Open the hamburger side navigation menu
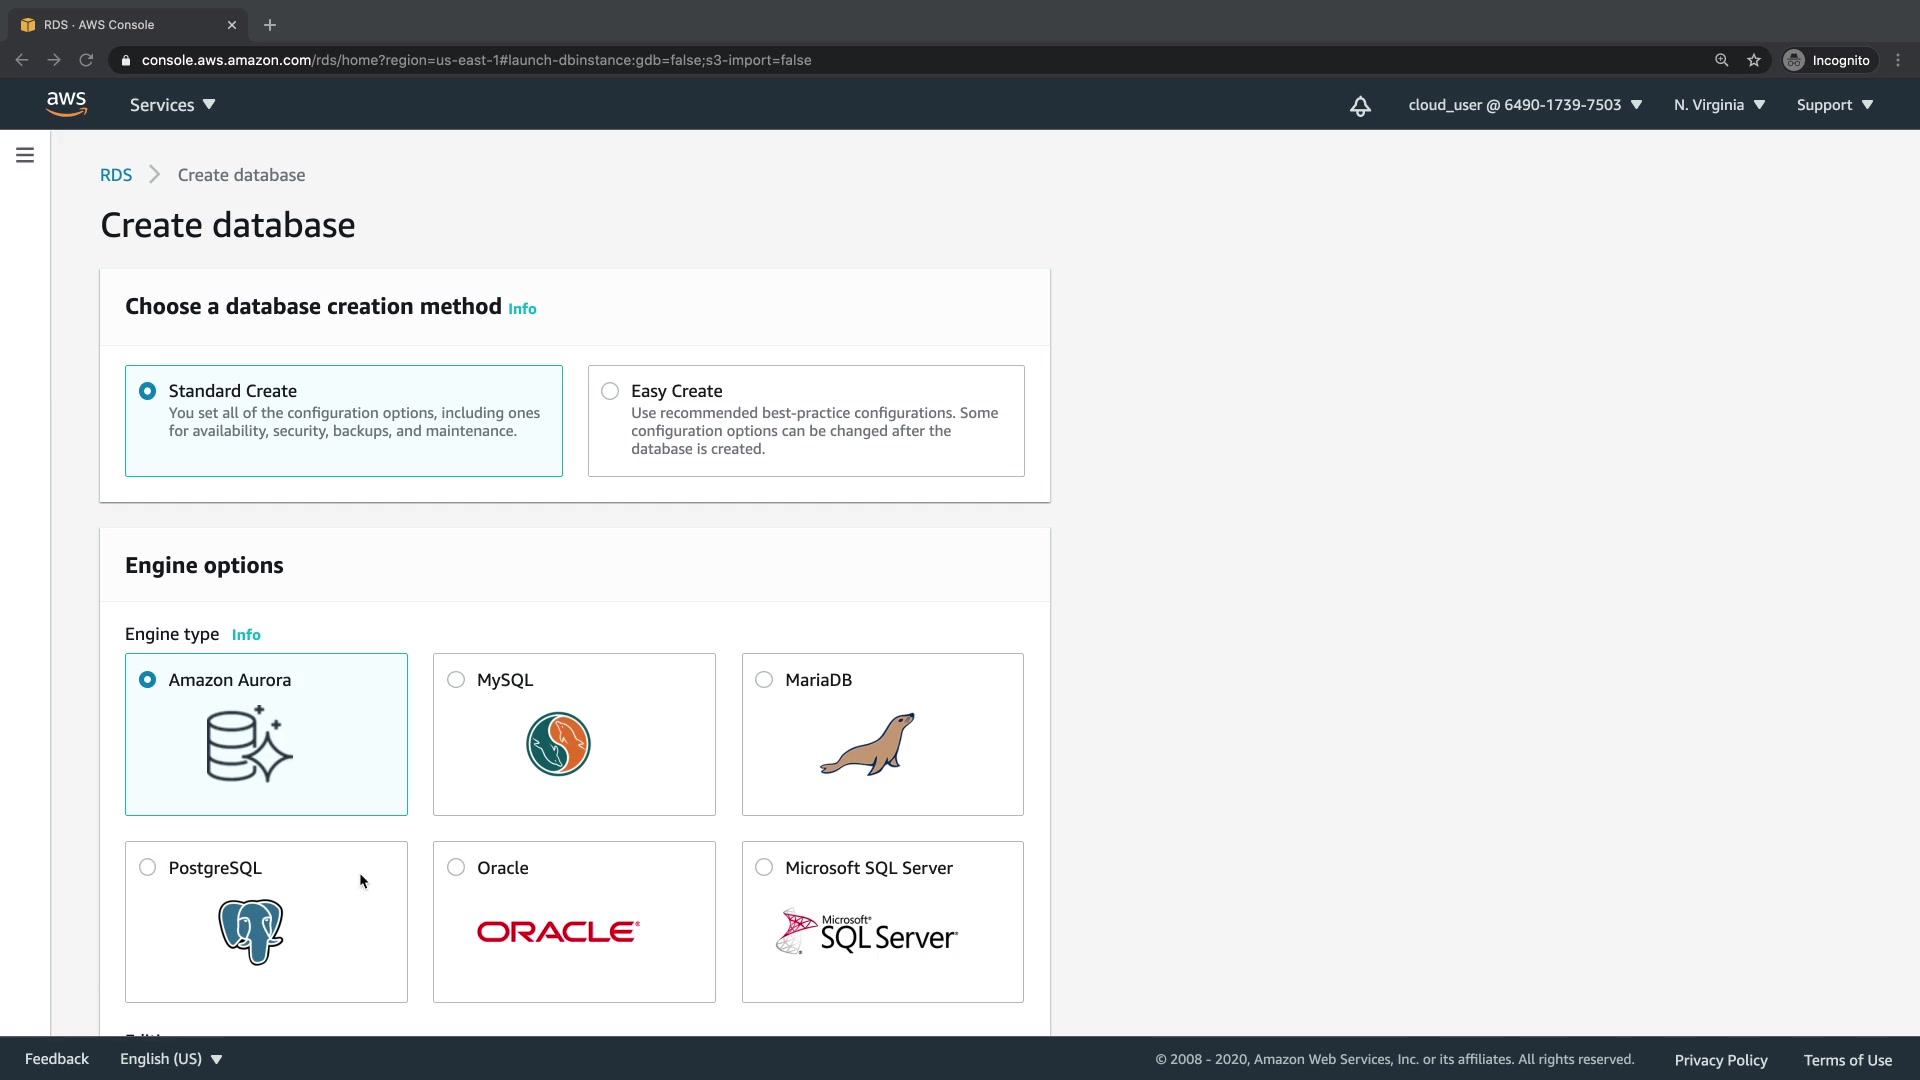The image size is (1920, 1080). 25,155
